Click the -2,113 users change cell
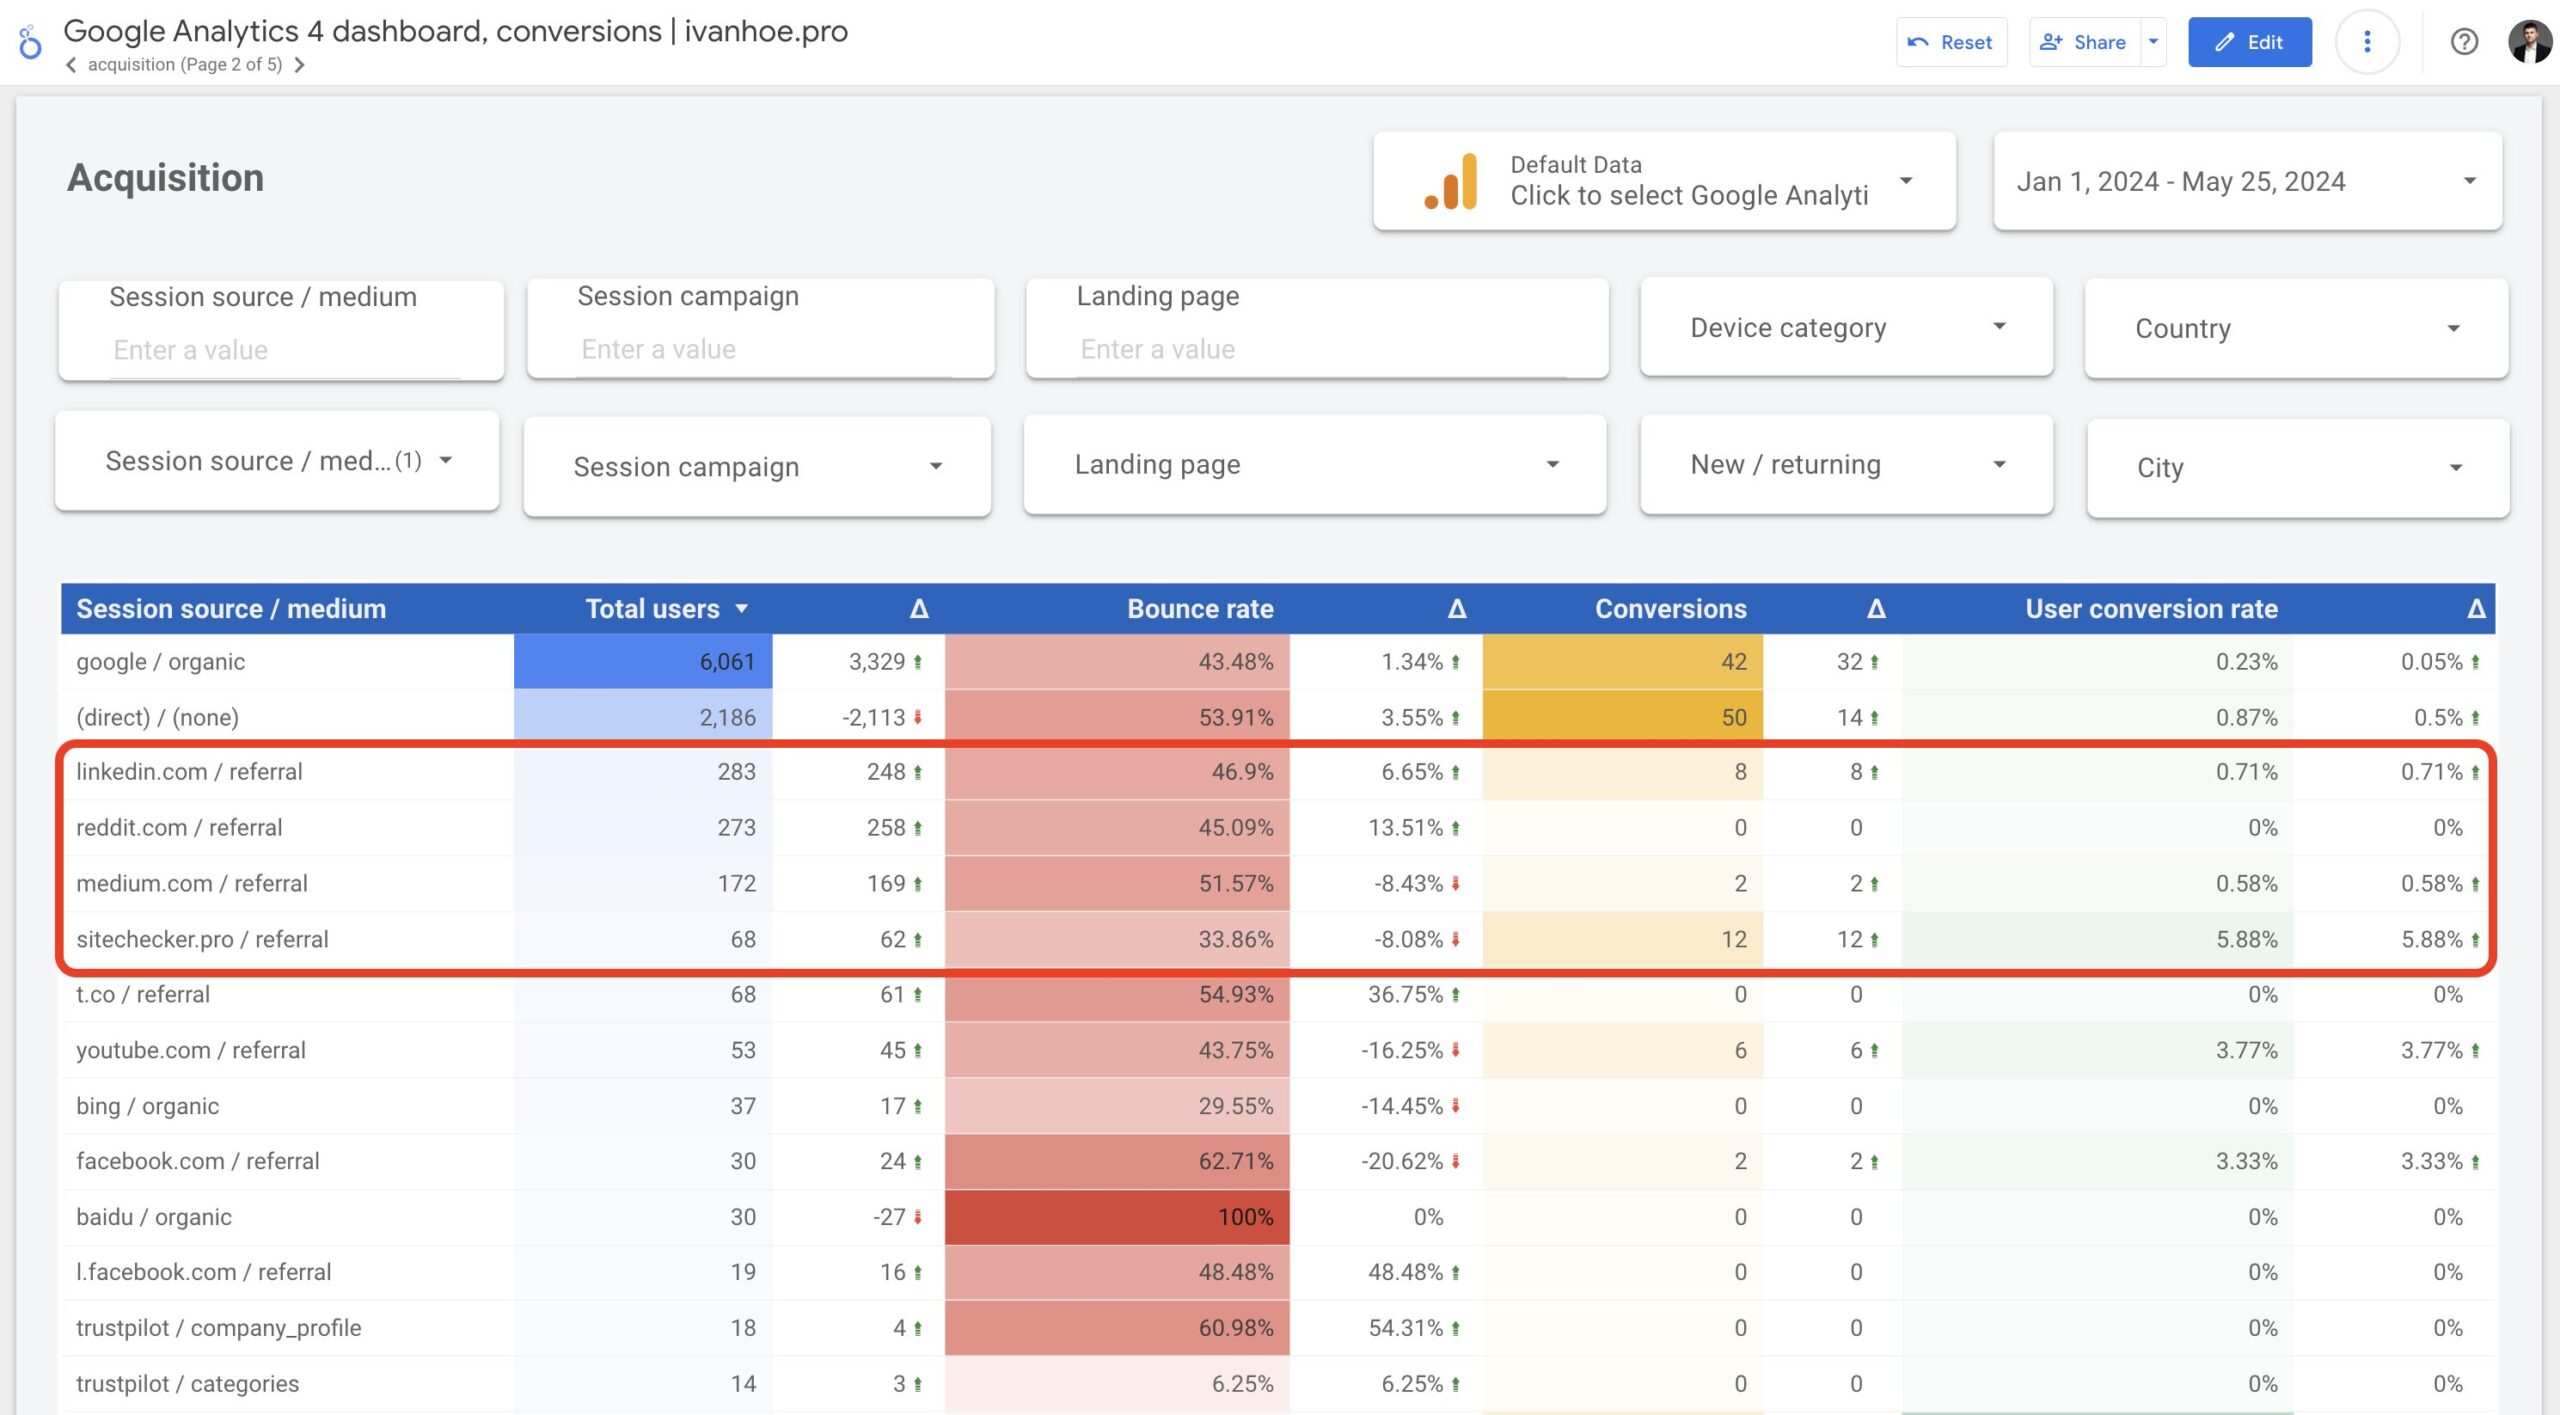The width and height of the screenshot is (2560, 1415). (x=858, y=717)
